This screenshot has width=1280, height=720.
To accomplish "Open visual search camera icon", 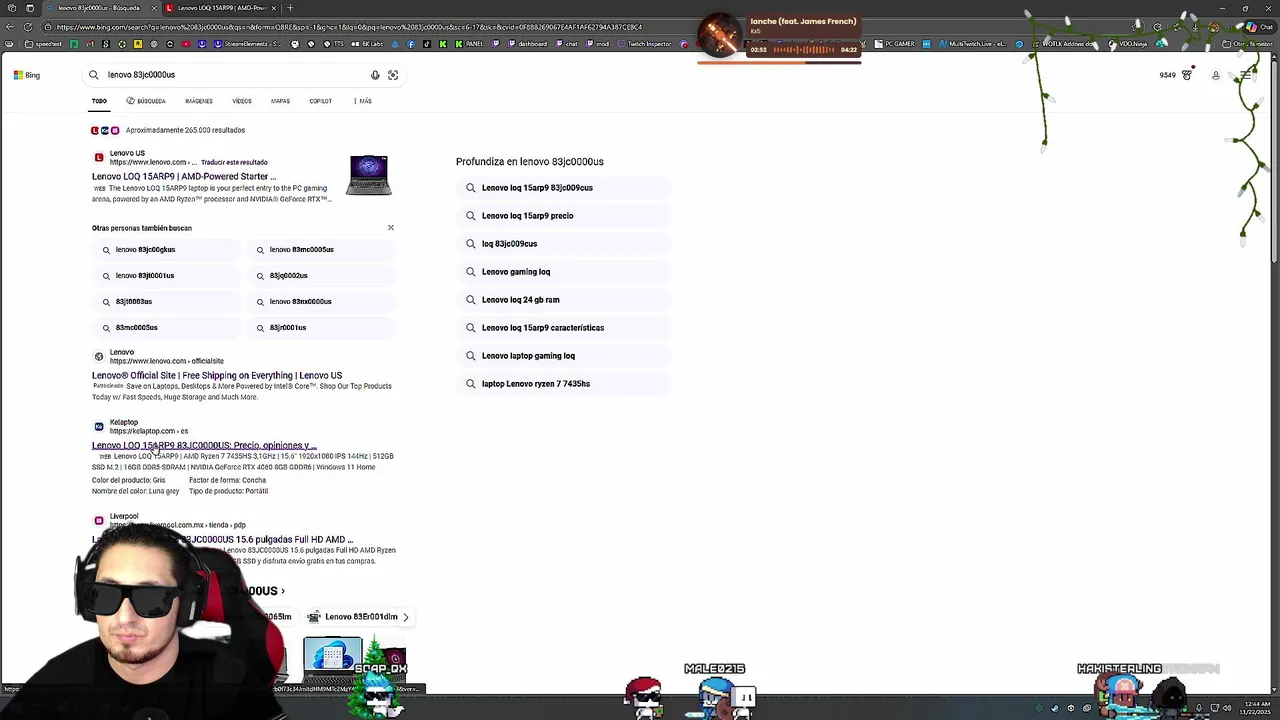I will click(x=393, y=75).
